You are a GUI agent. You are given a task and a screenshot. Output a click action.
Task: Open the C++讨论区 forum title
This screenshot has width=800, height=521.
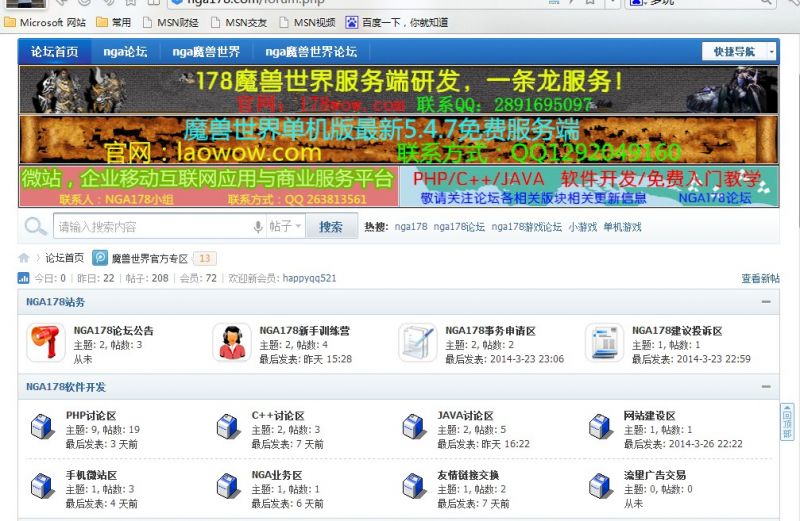click(x=278, y=415)
